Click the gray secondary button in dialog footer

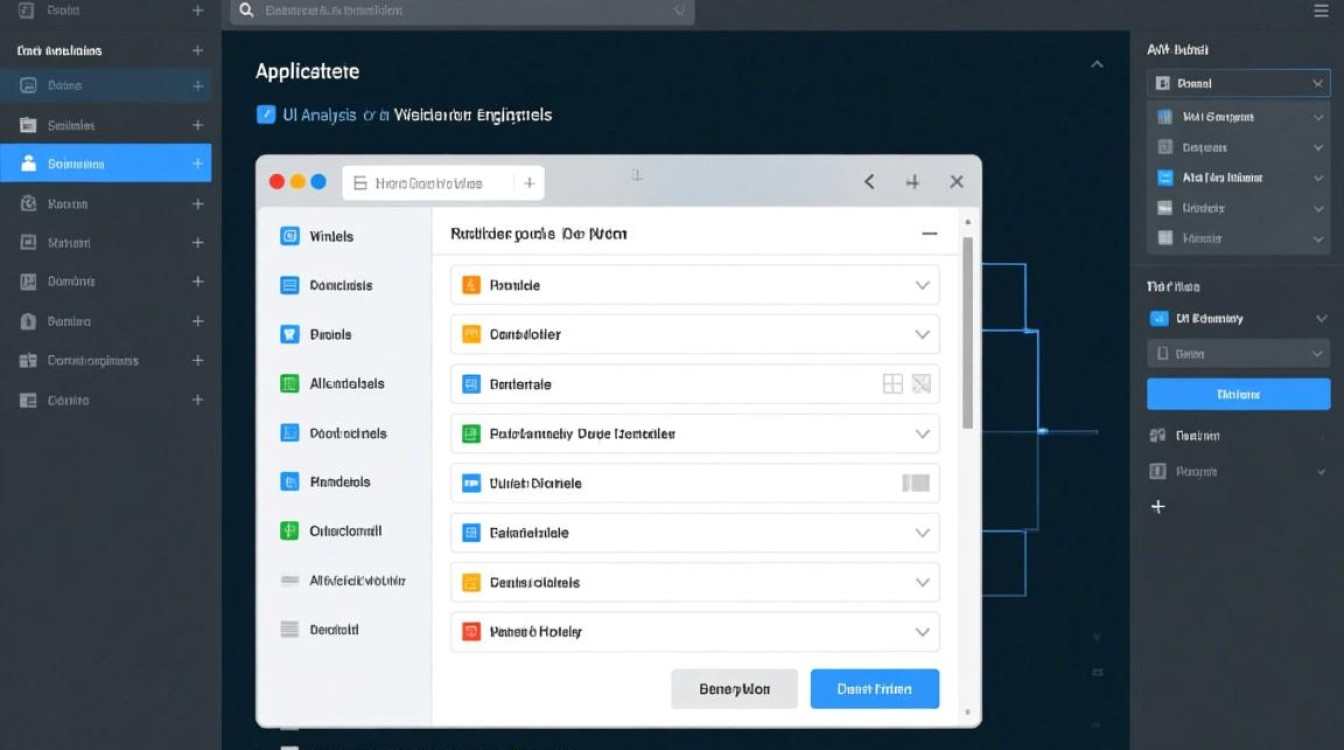[x=734, y=689]
